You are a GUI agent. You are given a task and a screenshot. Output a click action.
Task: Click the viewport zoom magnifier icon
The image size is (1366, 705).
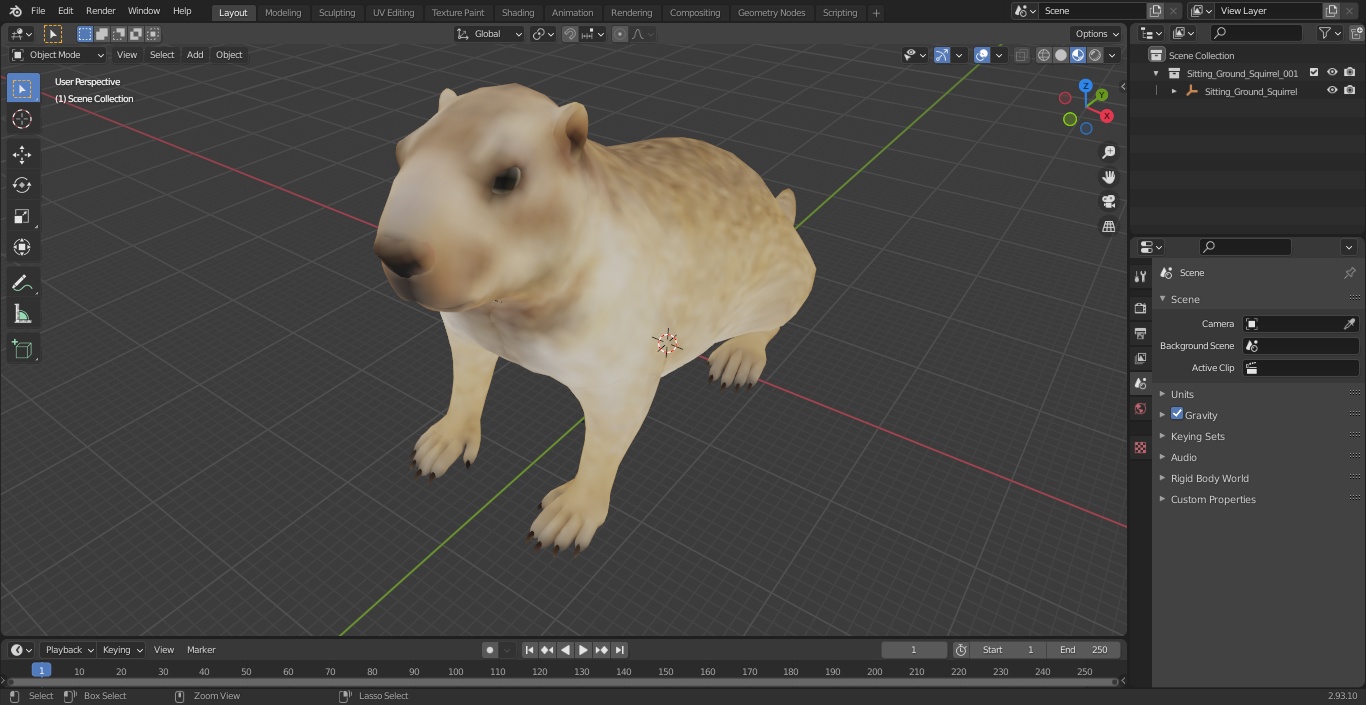coord(1108,152)
